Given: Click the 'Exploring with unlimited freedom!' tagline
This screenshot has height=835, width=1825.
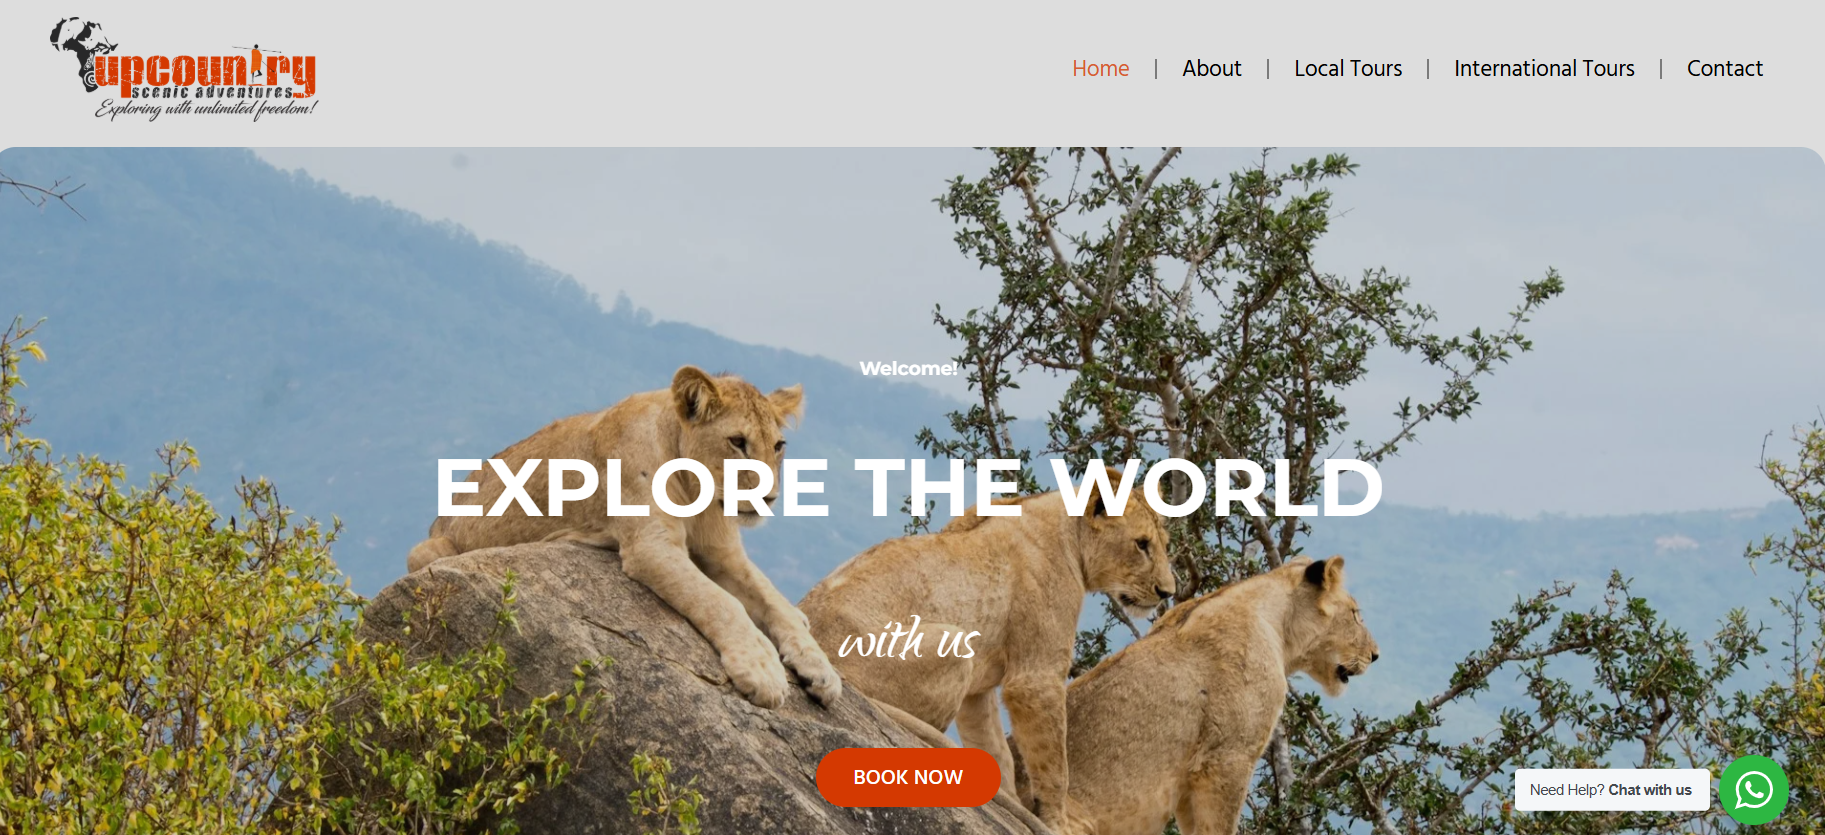Looking at the screenshot, I should [x=206, y=109].
